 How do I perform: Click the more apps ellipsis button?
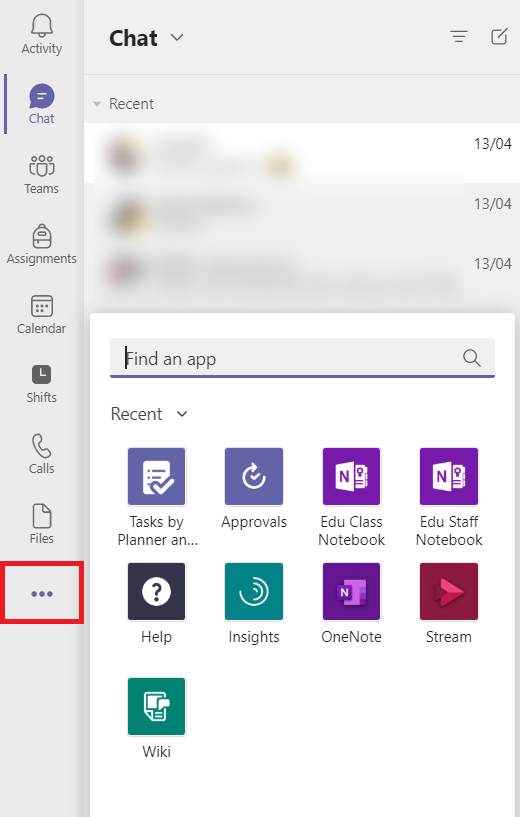42,593
